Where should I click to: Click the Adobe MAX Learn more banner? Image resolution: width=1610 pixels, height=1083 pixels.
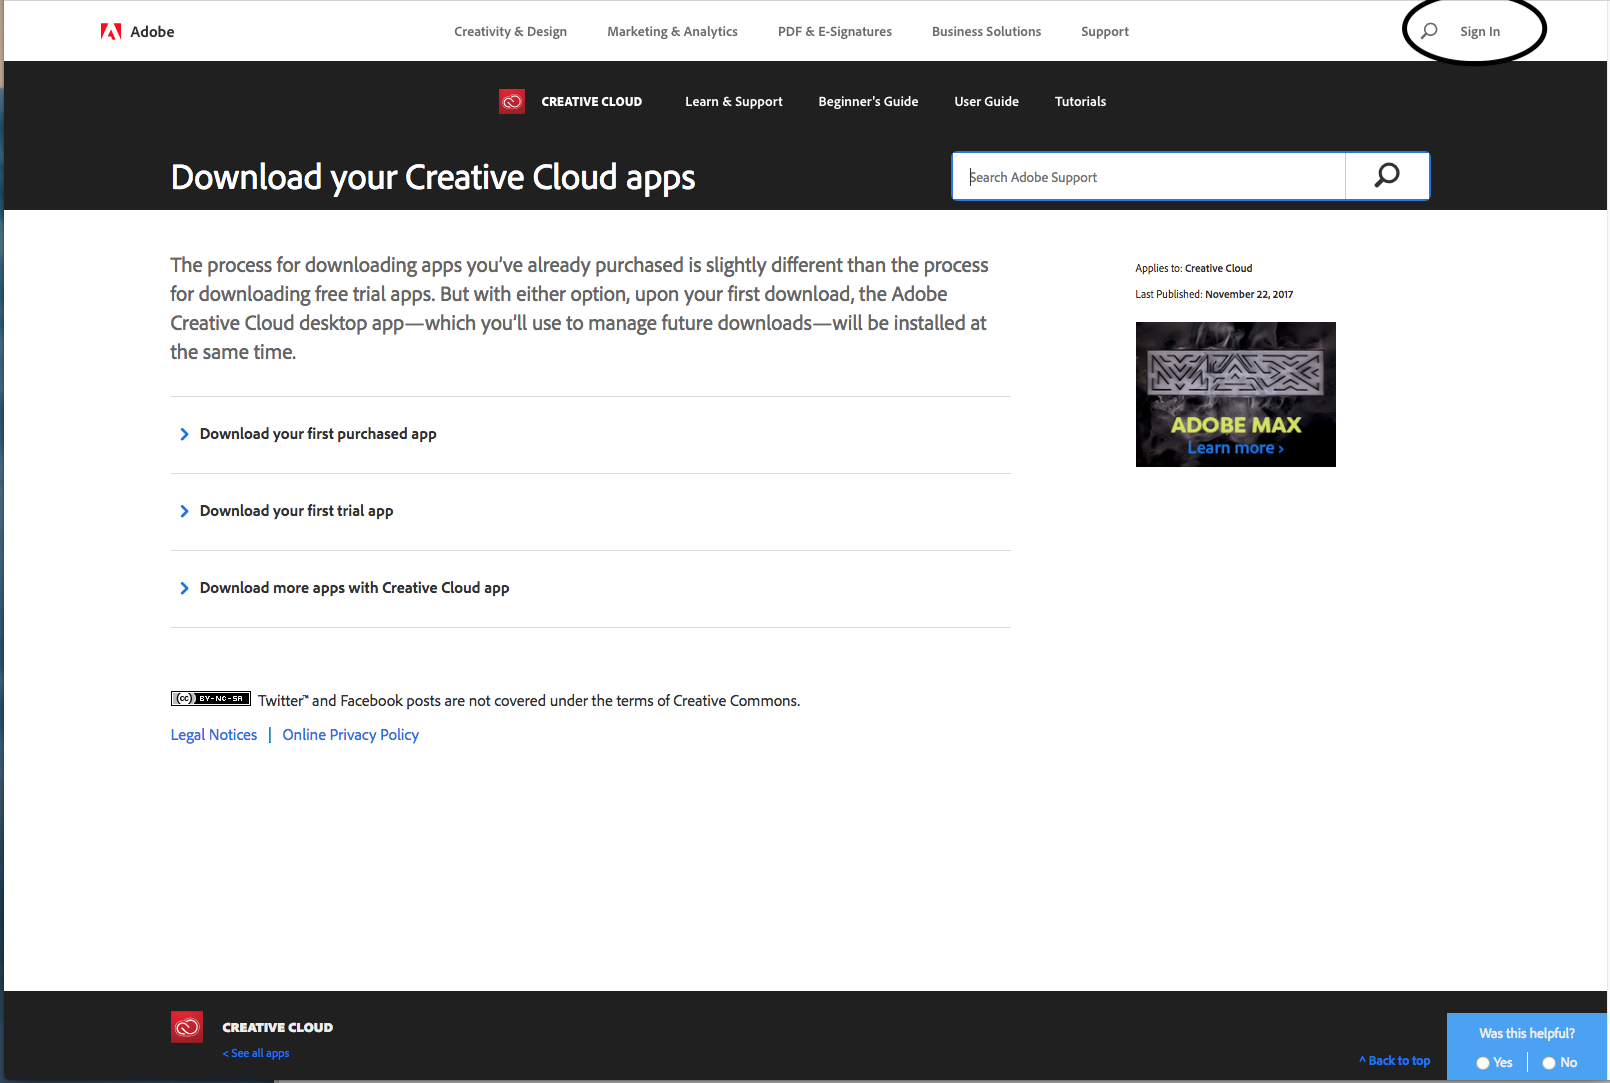tap(1236, 394)
